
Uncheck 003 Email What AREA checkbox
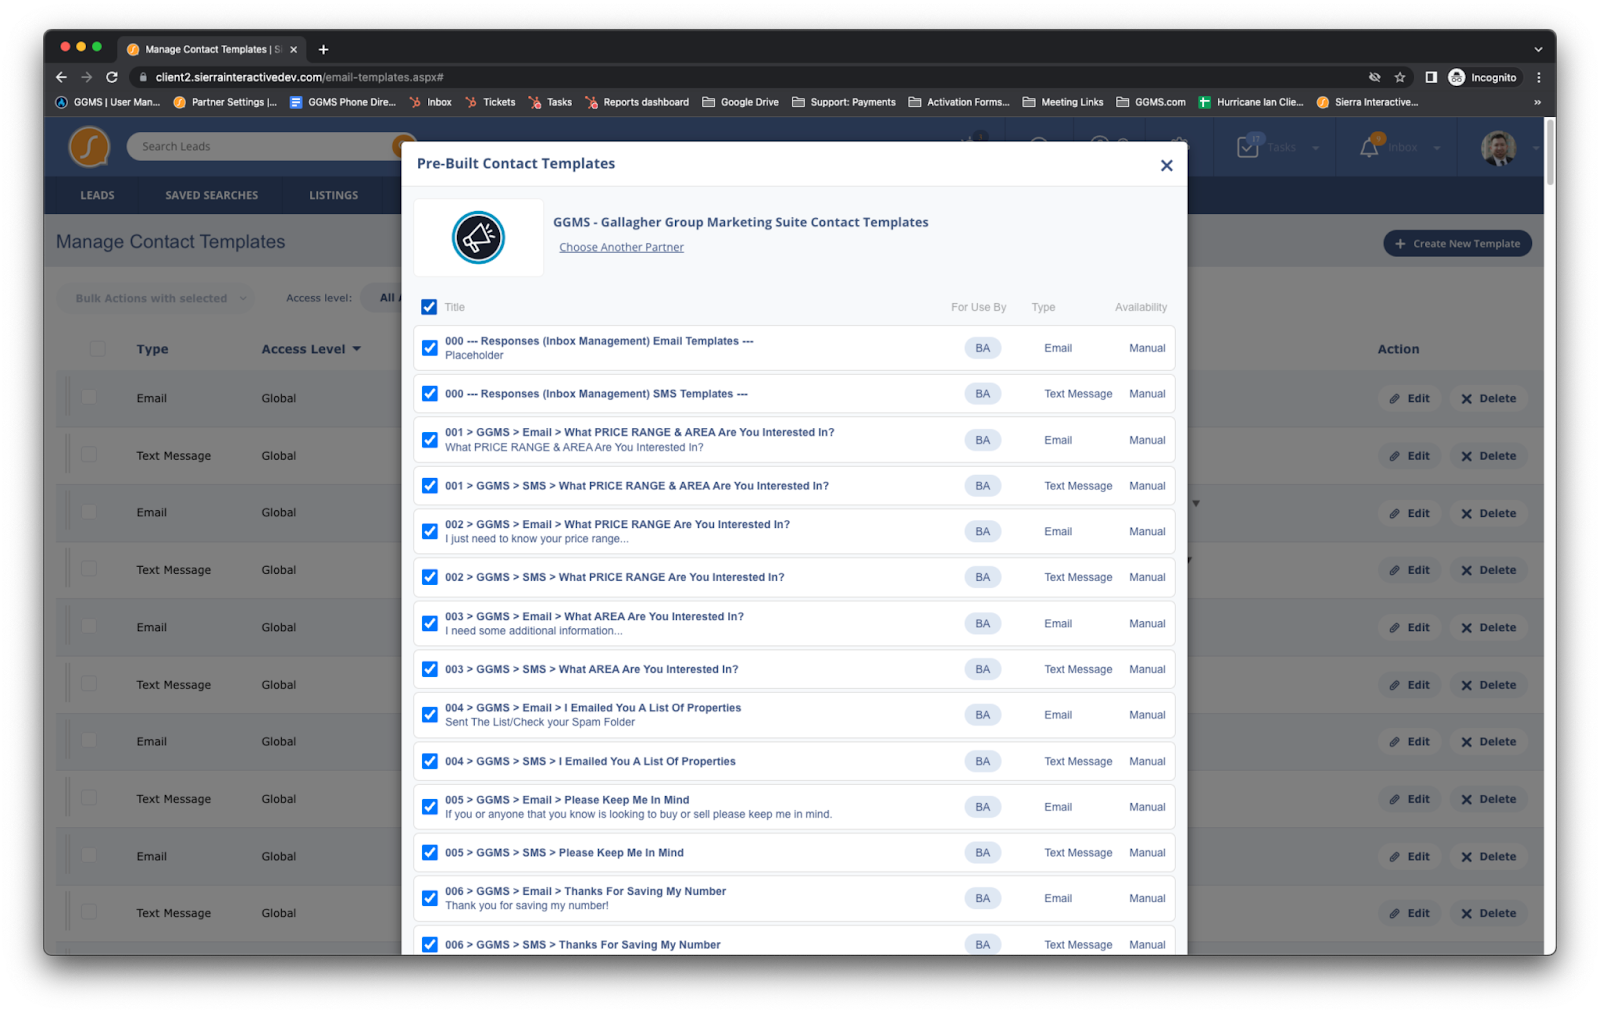[x=430, y=623]
